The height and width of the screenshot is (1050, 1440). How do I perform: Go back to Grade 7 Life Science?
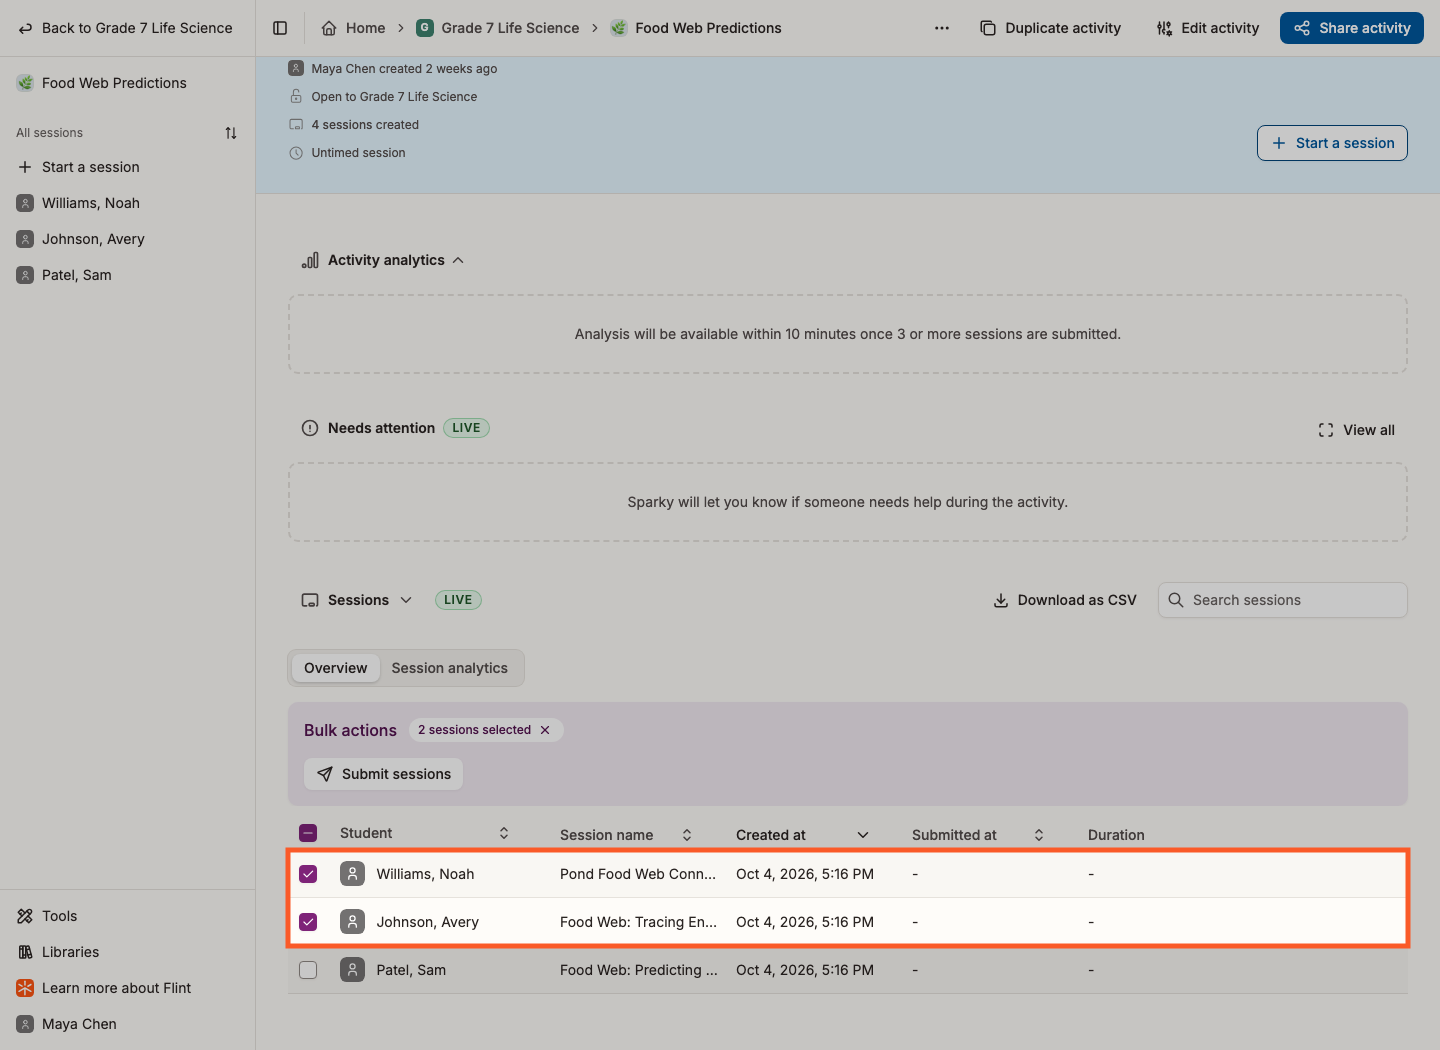126,28
